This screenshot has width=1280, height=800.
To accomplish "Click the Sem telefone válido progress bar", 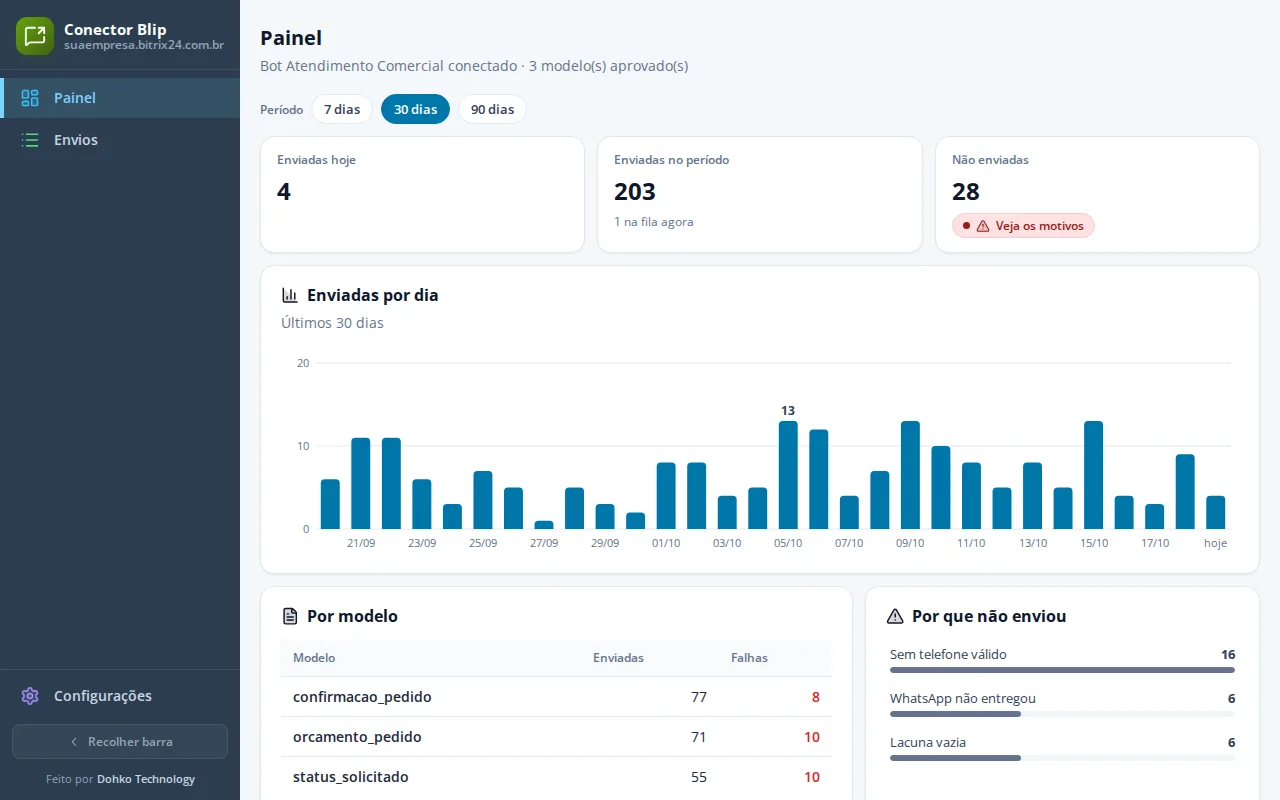I will (x=1062, y=670).
